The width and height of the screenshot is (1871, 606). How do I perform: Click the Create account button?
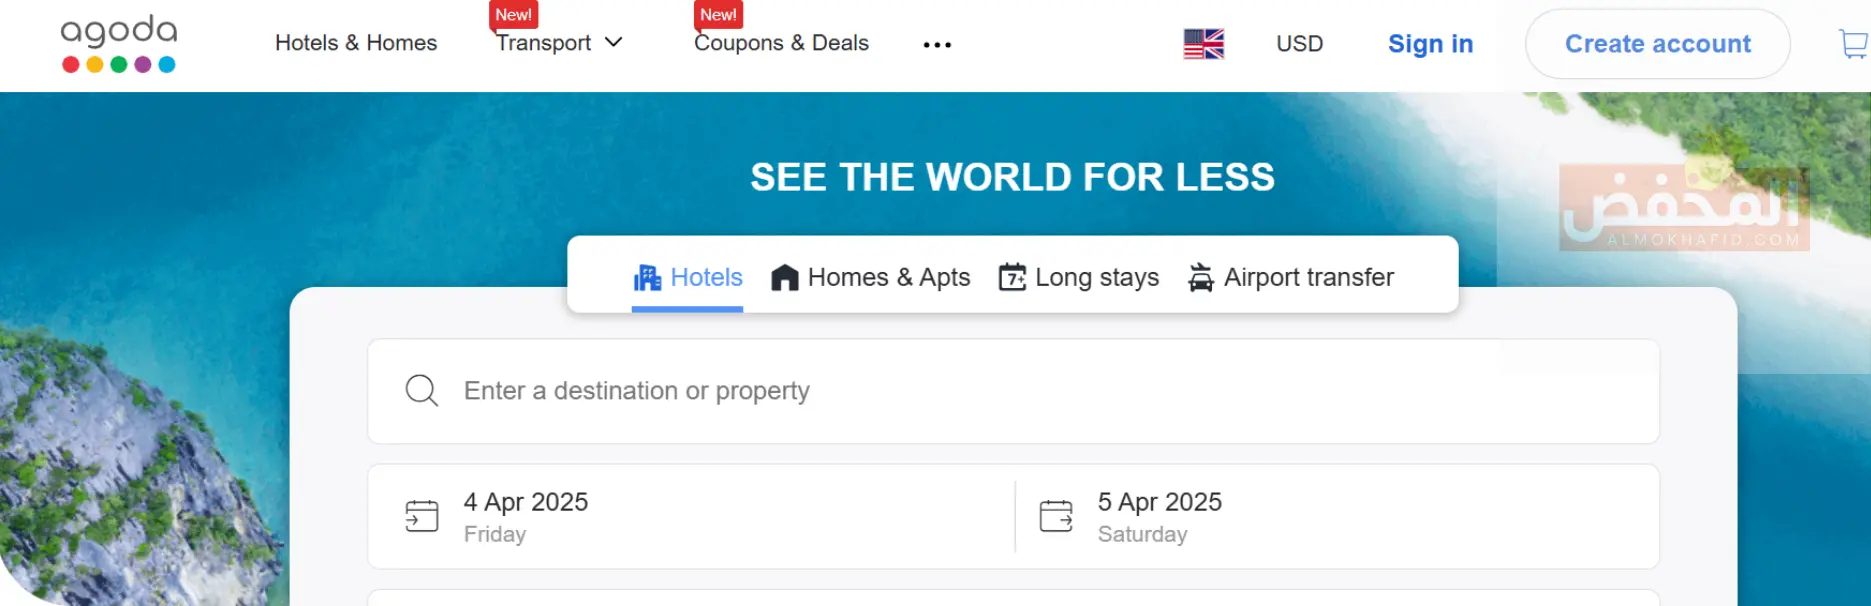[x=1657, y=44]
